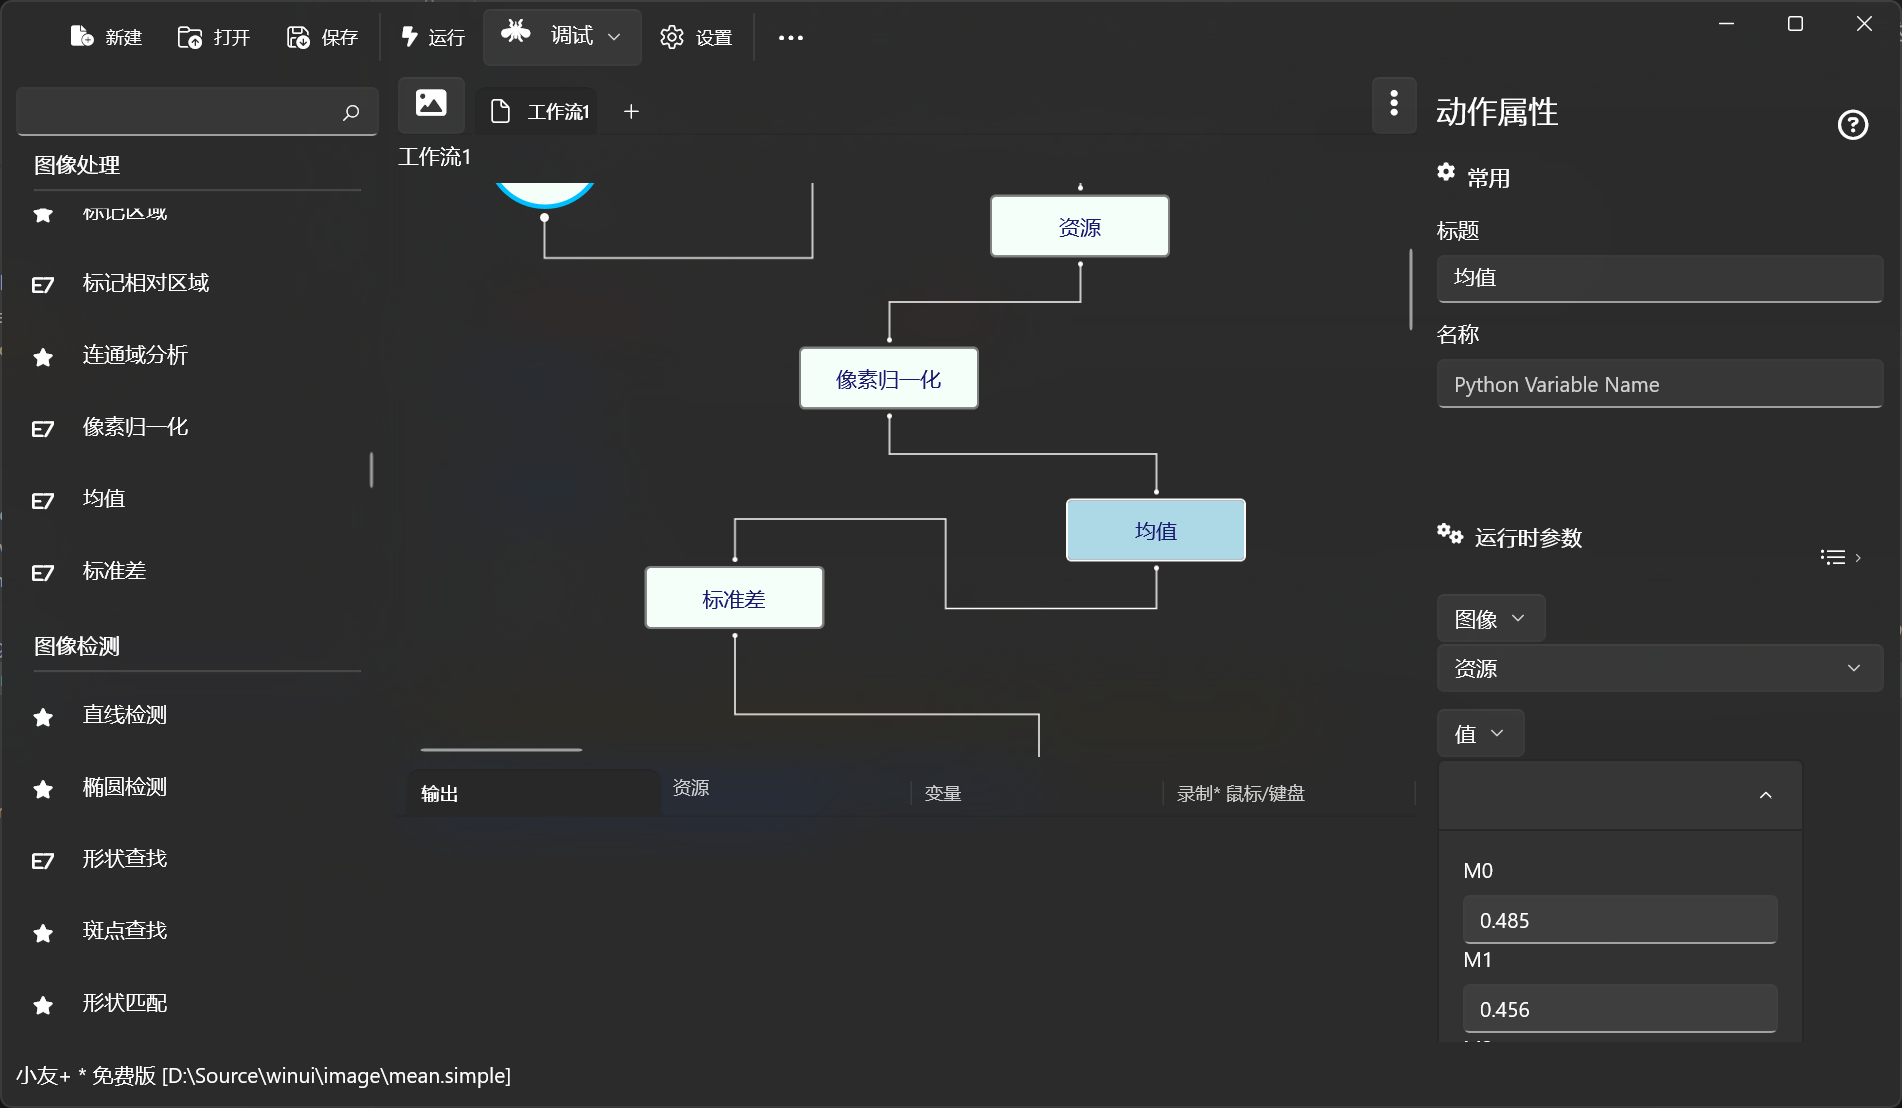The image size is (1902, 1108).
Task: Click the Open file icon
Action: (190, 37)
